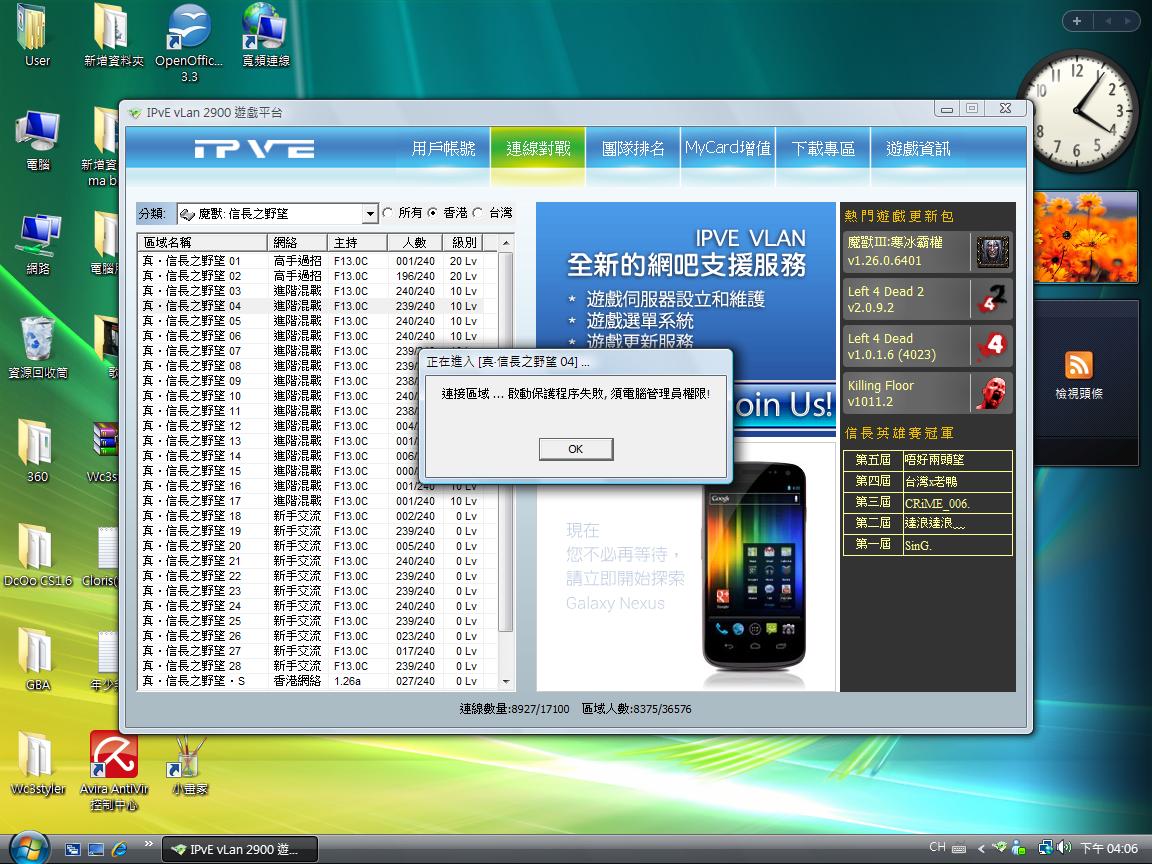1152x864 pixels.
Task: Click the Windows Start orb
Action: [29, 848]
